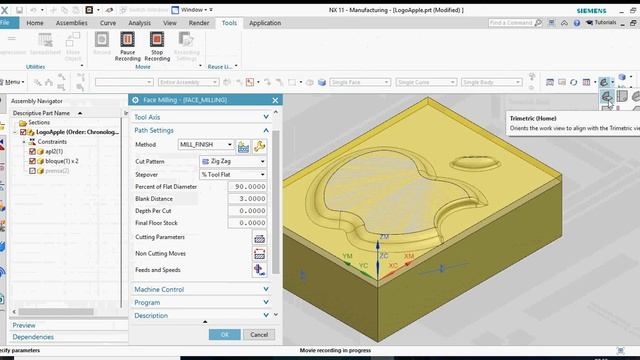Open the Single Curve dropdown
The height and width of the screenshot is (360, 640).
426,82
